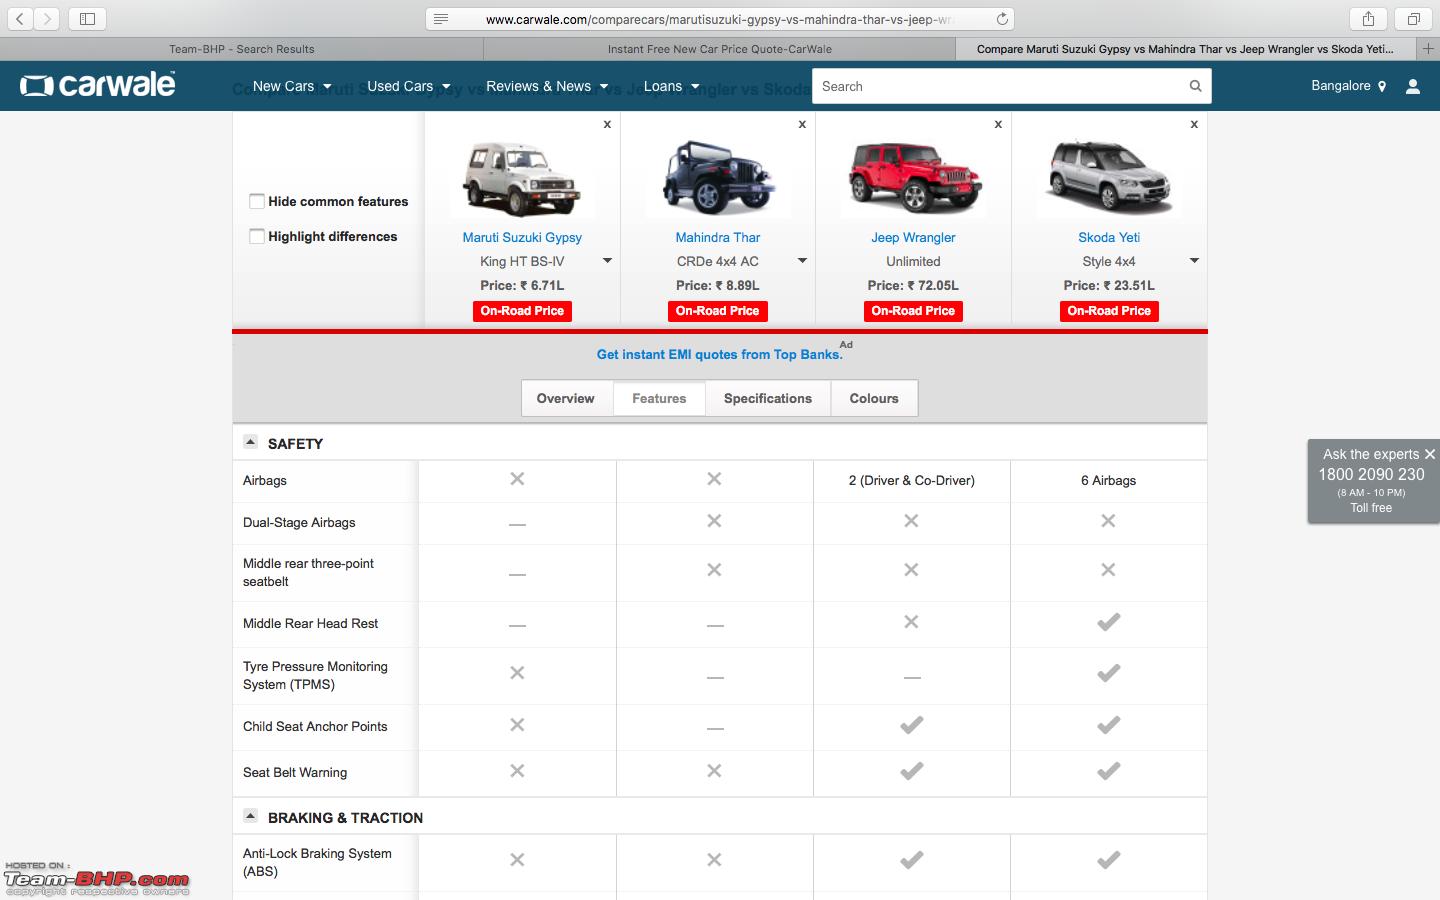Close the Ask the experts panel

pyautogui.click(x=1430, y=454)
